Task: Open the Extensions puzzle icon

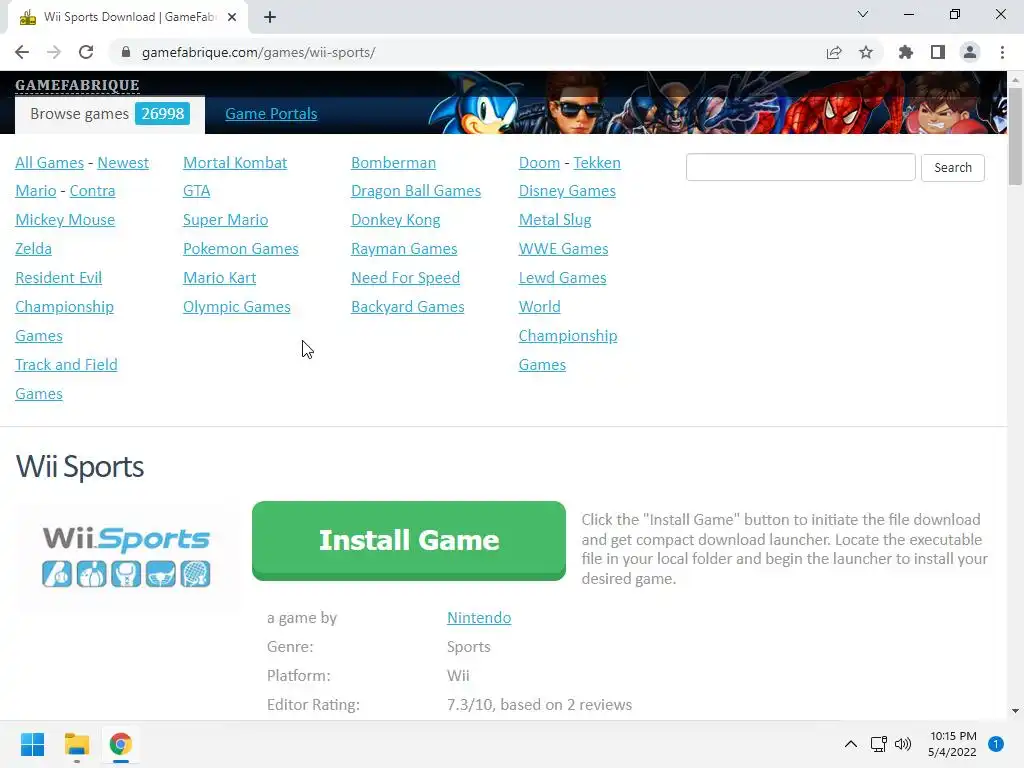Action: 906,52
